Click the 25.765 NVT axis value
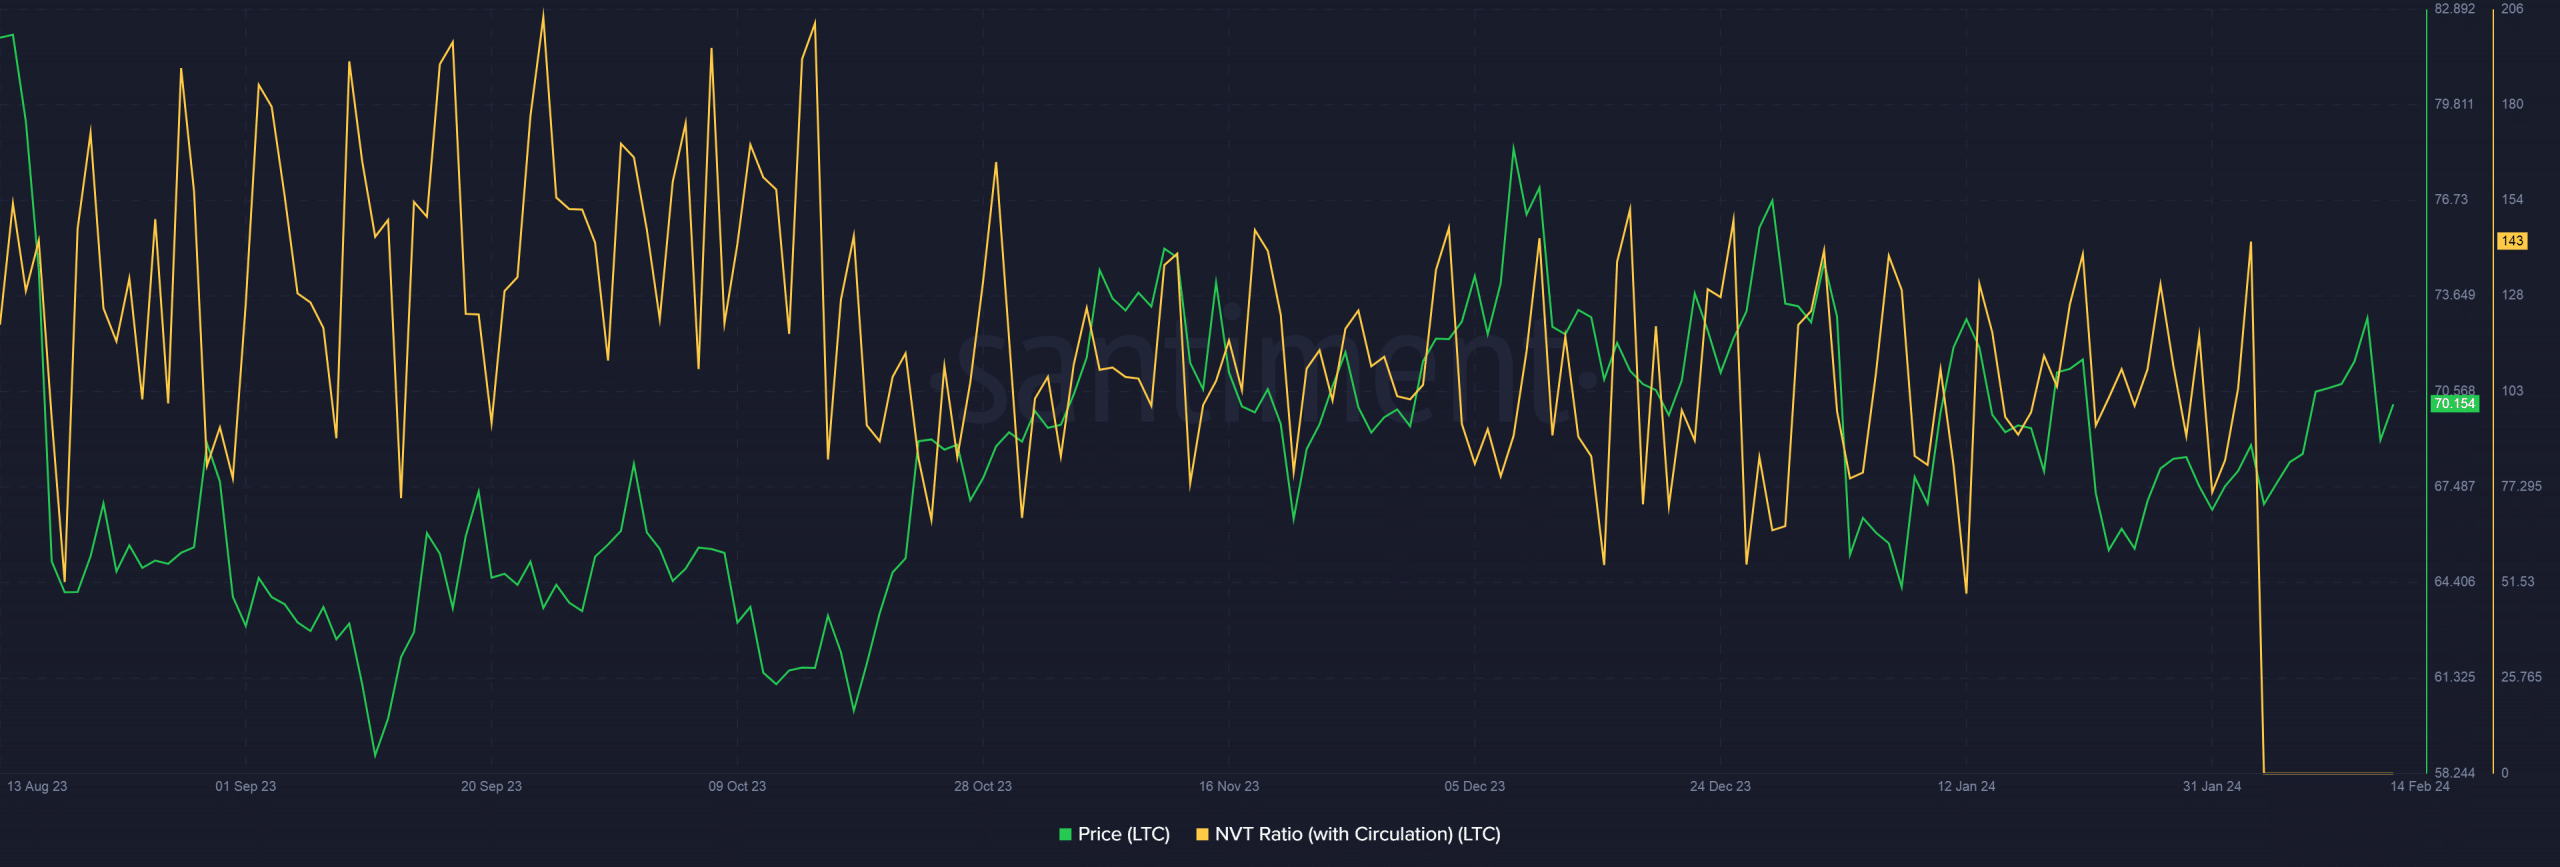 [2521, 677]
